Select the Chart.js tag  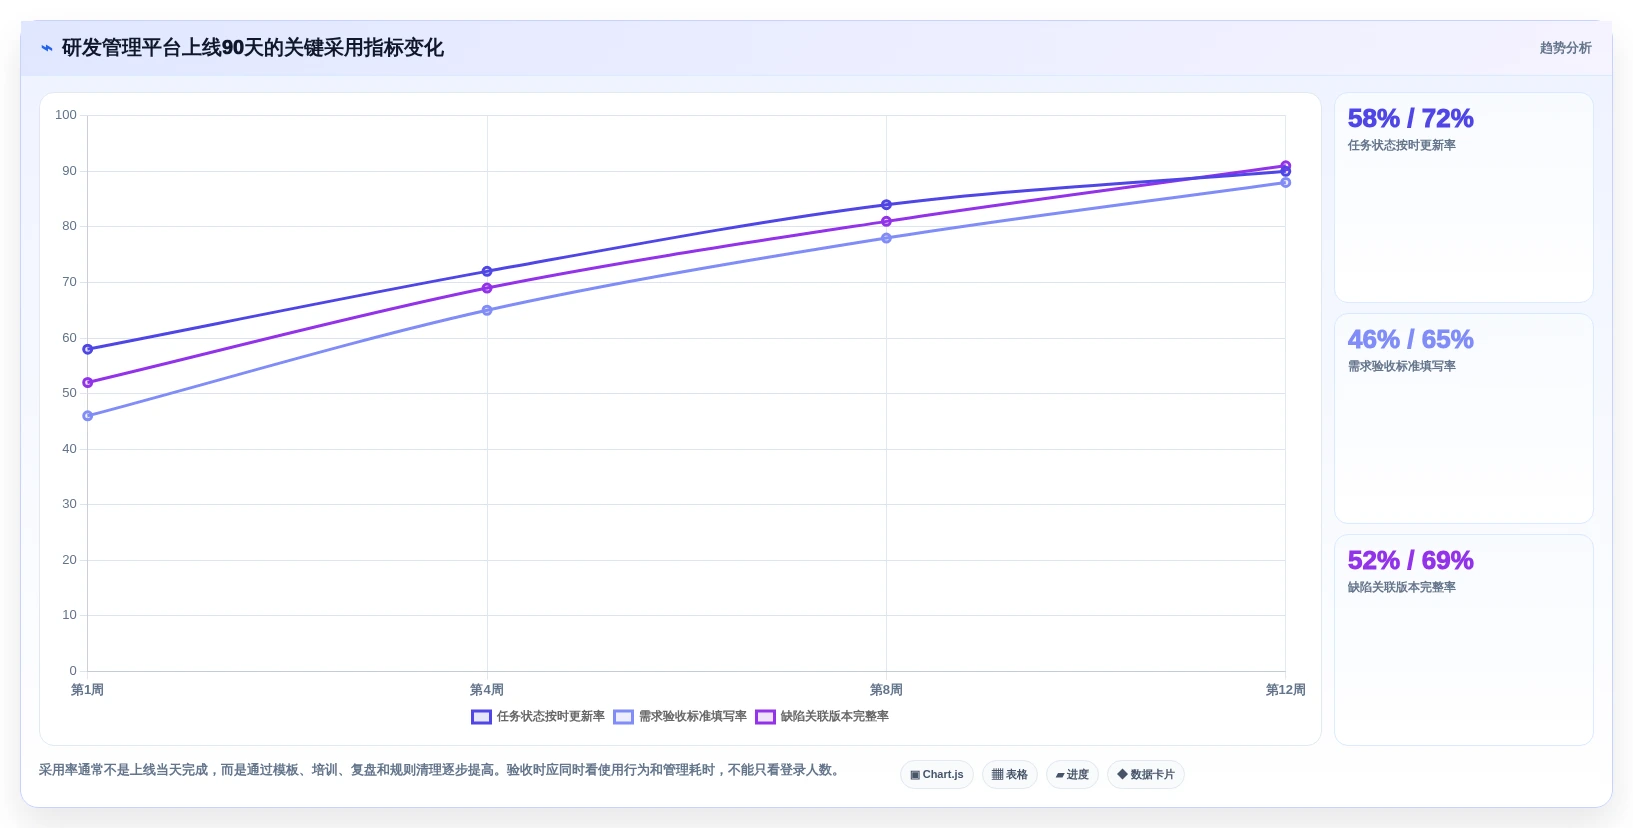coord(937,775)
